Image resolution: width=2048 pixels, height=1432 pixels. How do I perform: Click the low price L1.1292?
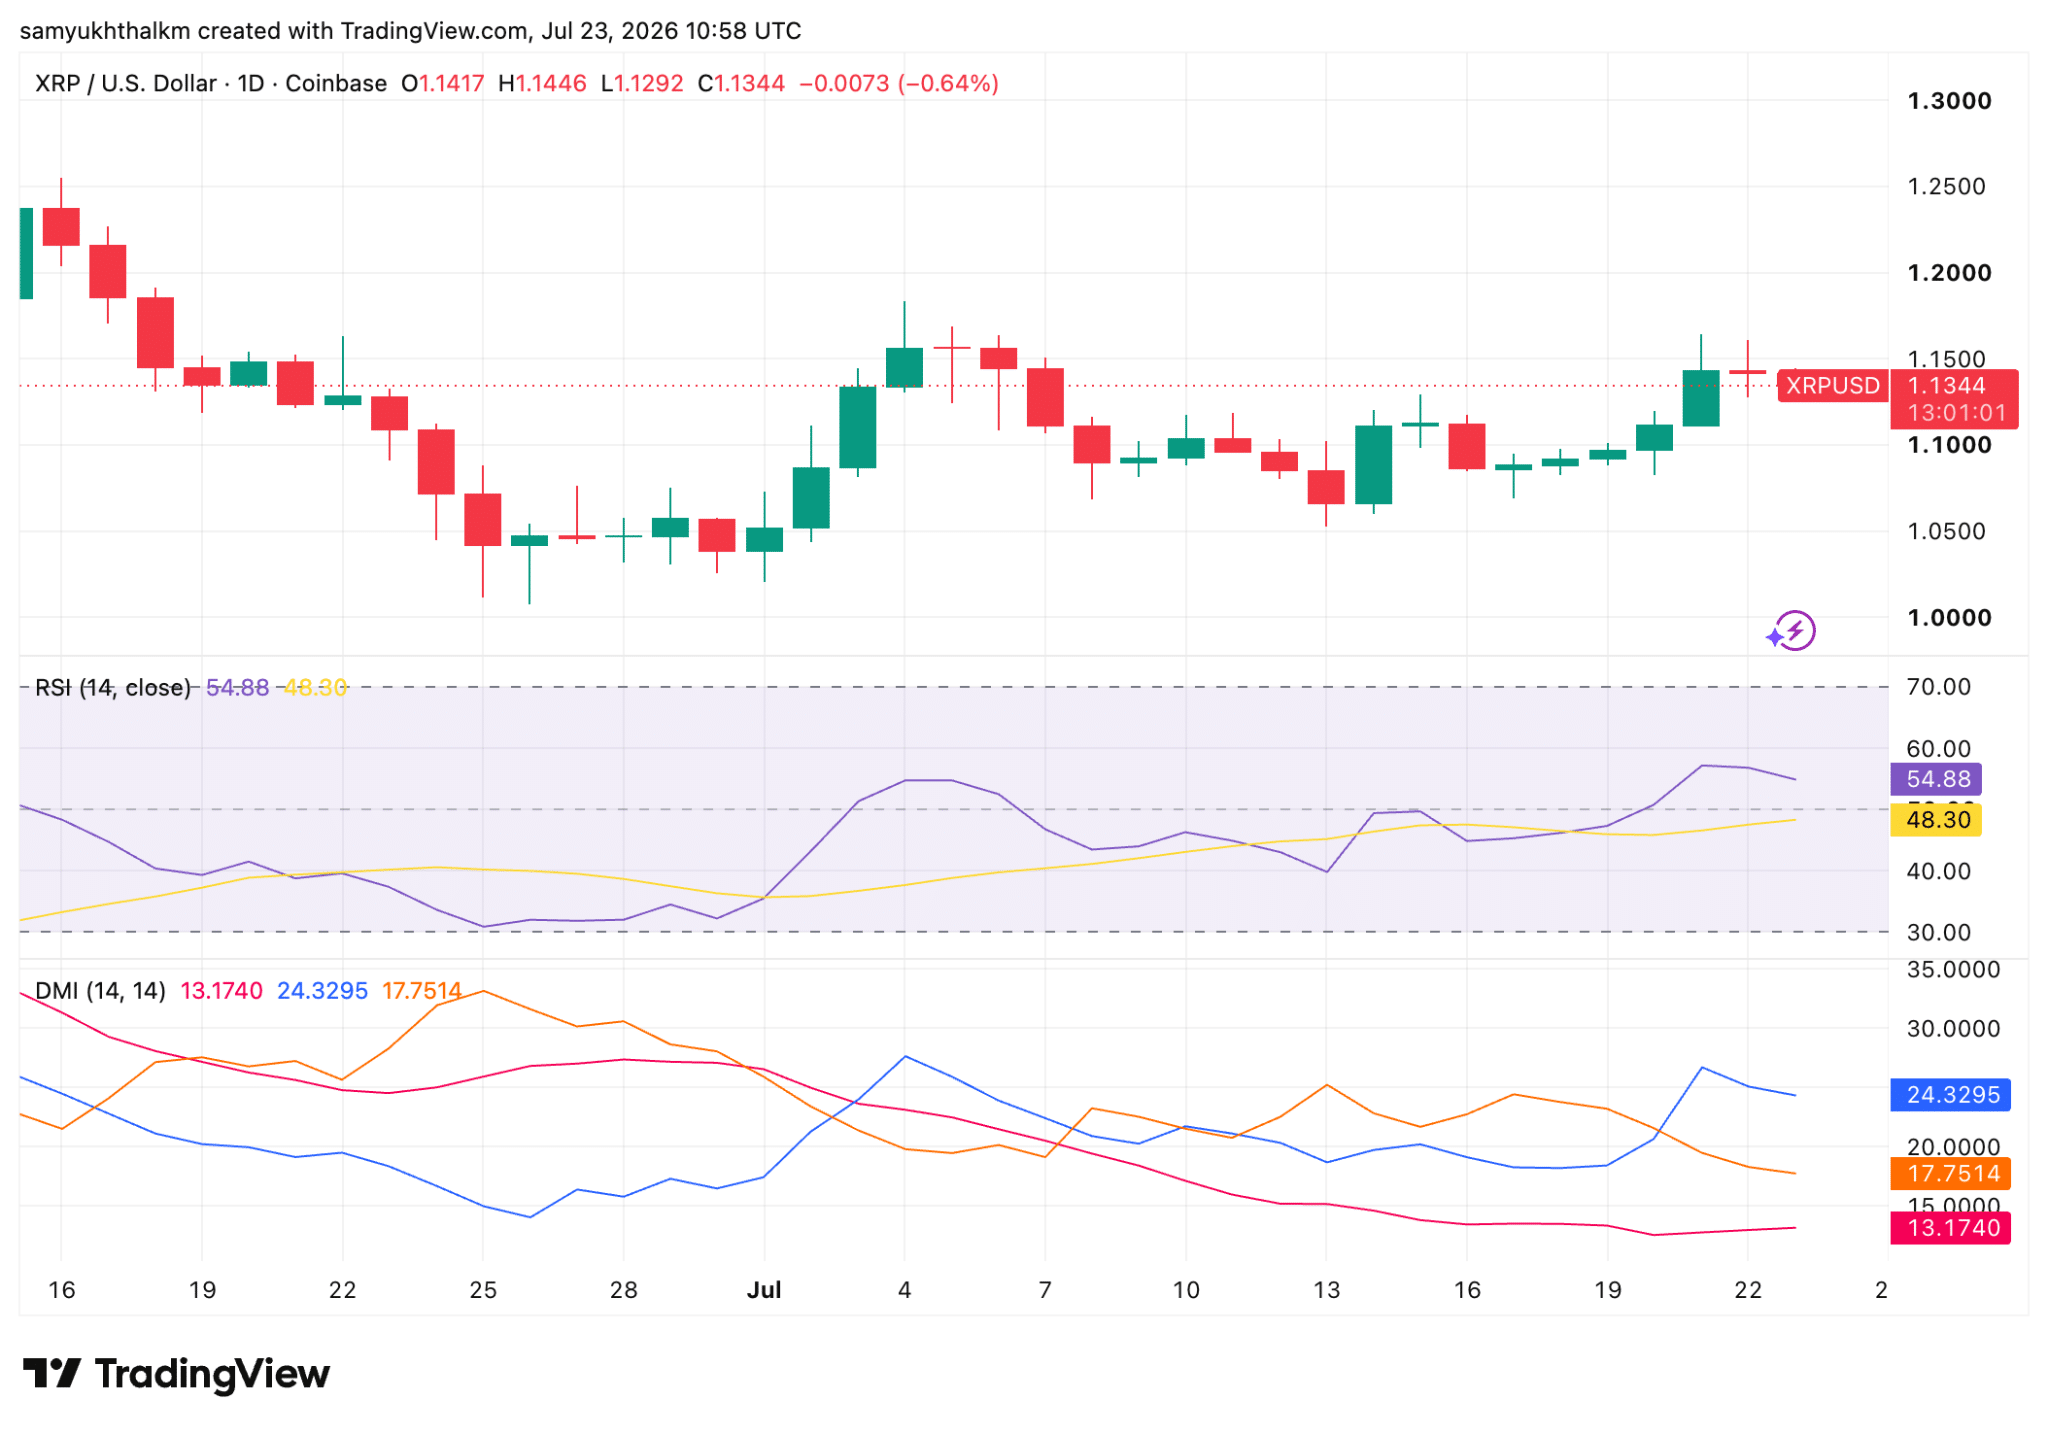[x=642, y=83]
